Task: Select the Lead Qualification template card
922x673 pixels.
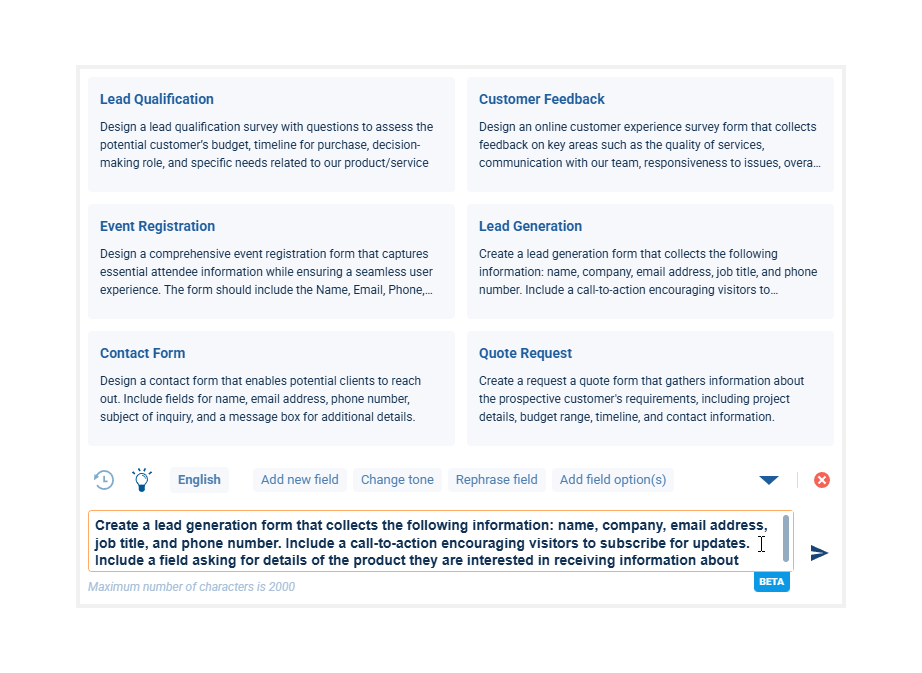Action: [271, 134]
